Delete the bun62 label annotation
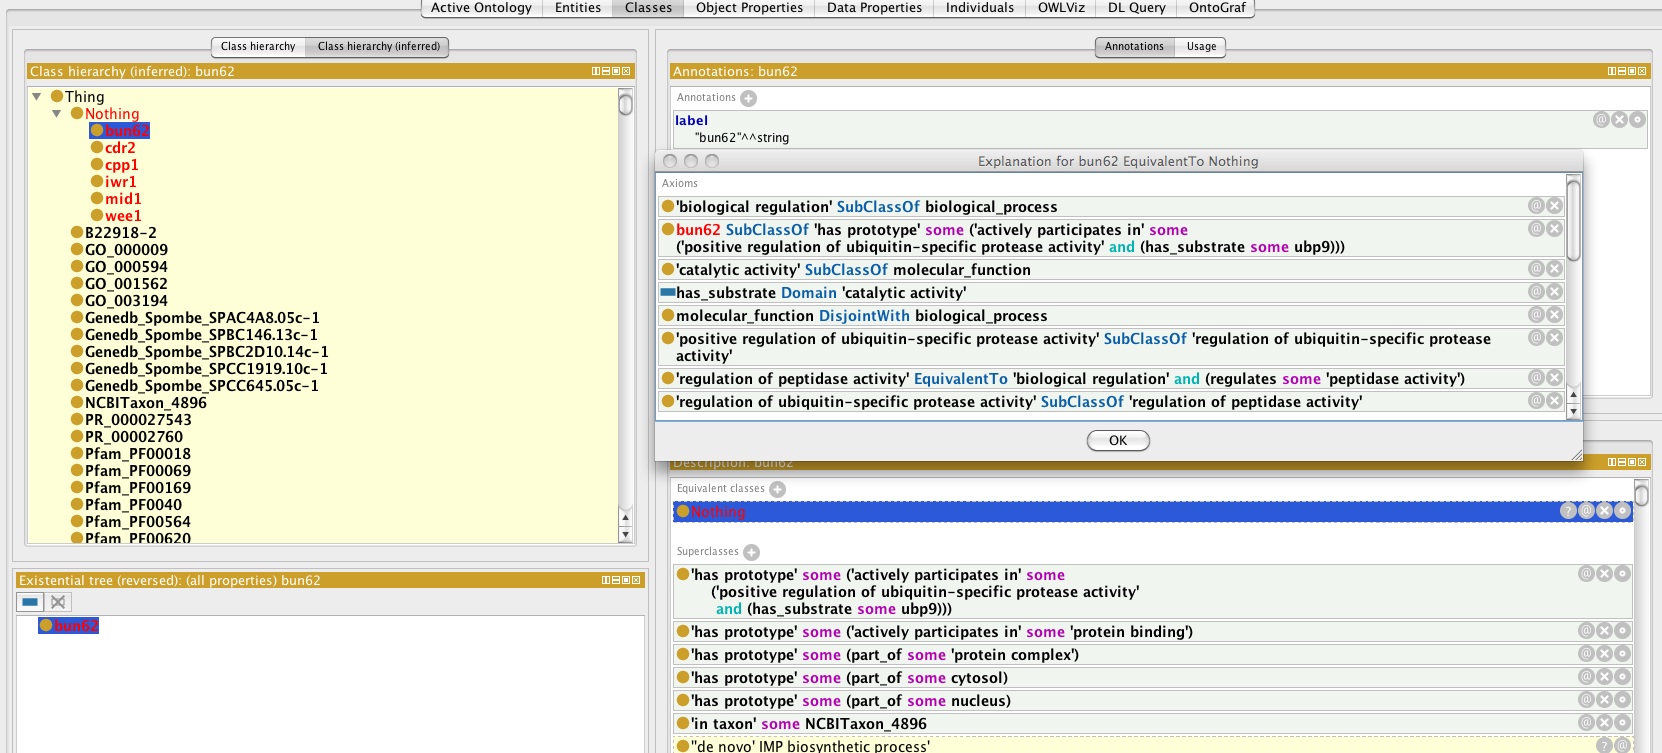Viewport: 1662px width, 753px height. point(1619,119)
